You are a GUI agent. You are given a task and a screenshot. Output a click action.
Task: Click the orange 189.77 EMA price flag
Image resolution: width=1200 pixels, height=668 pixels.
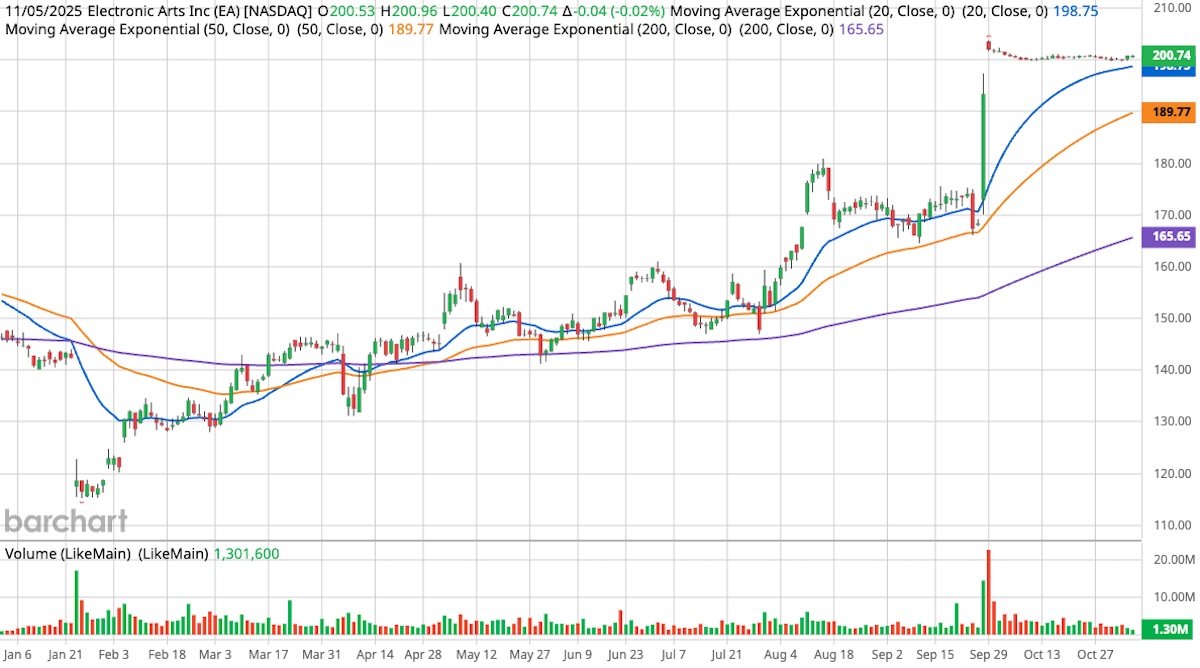click(1168, 112)
